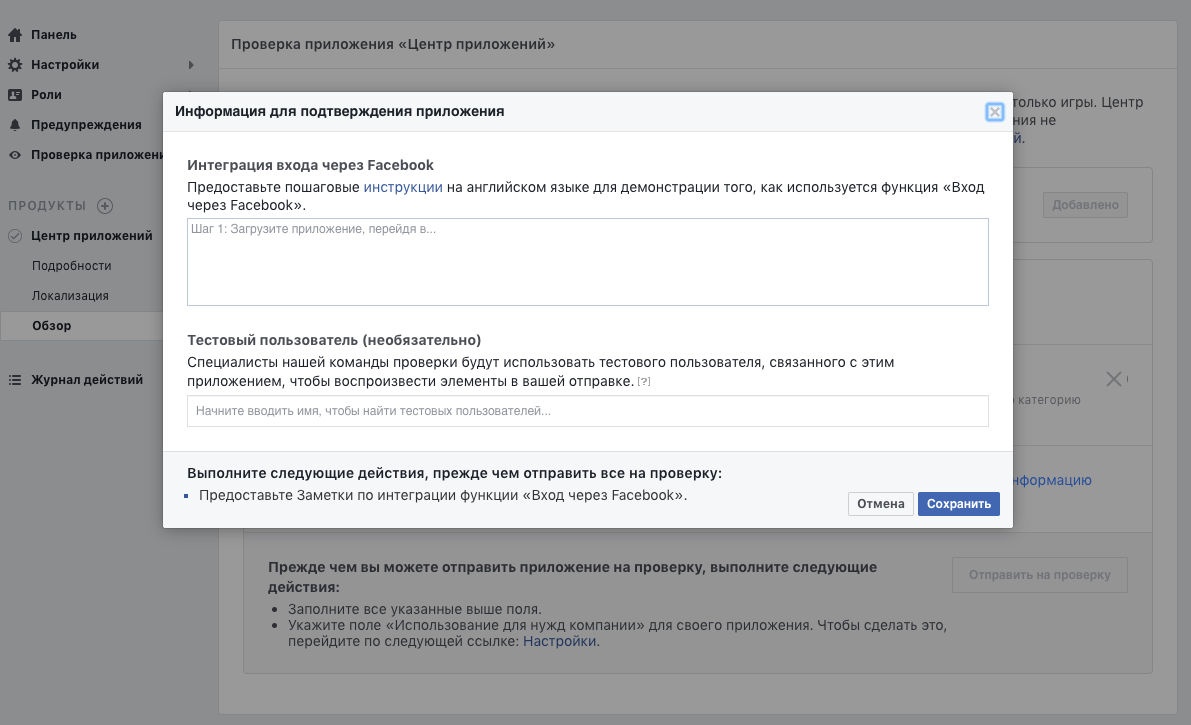Click the text Заполните все указанные выше поля
This screenshot has height=725, width=1191.
(x=415, y=609)
